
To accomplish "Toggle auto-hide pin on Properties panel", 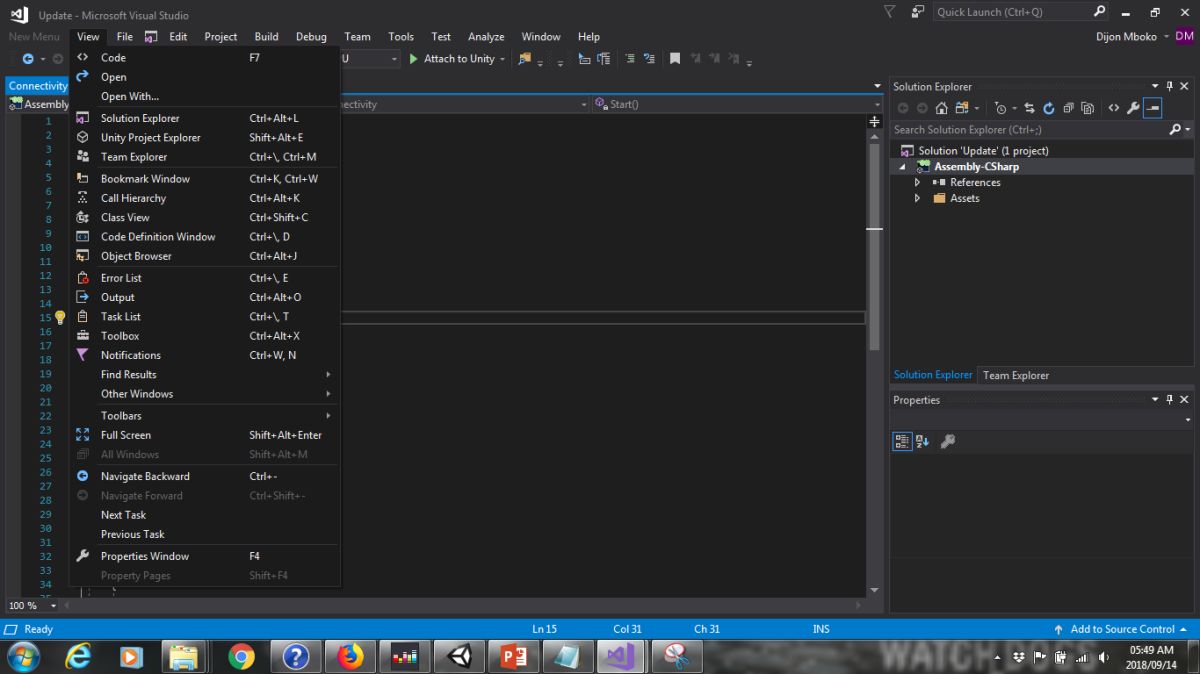I will [x=1170, y=400].
